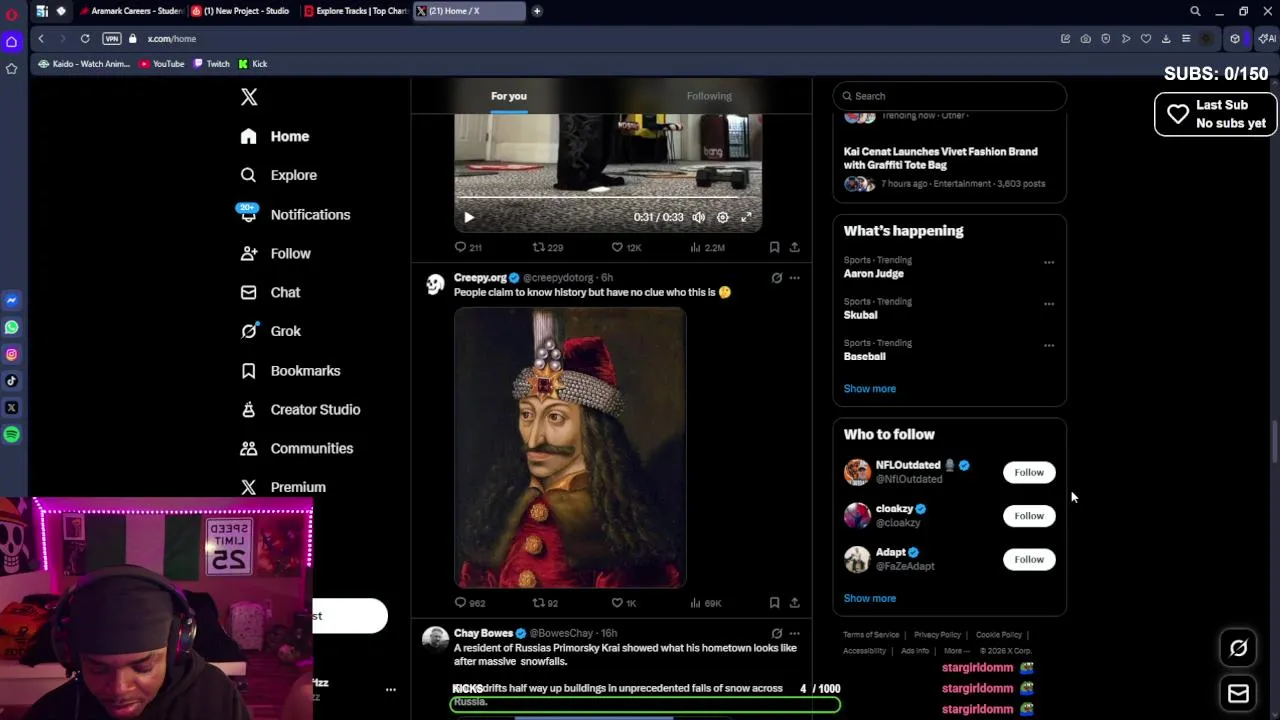1280x720 pixels.
Task: Open the more options for Baseball trend
Action: (x=1049, y=345)
